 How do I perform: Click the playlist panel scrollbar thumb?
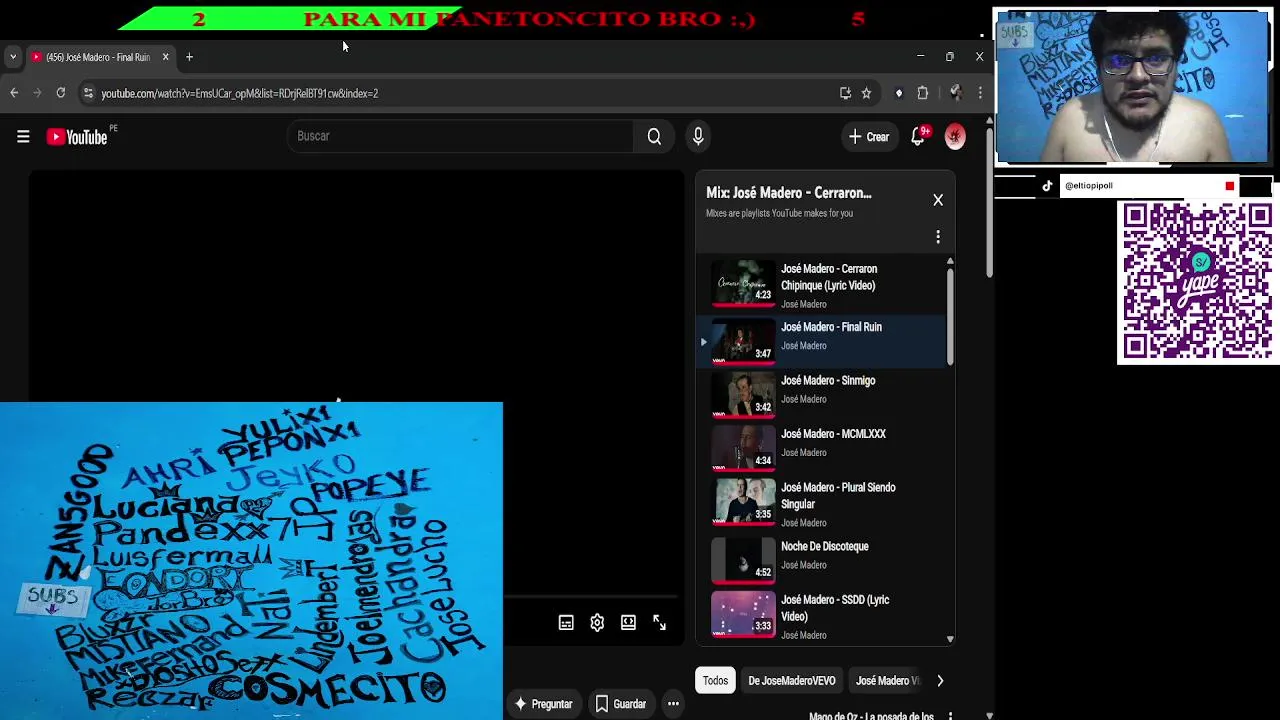(950, 318)
